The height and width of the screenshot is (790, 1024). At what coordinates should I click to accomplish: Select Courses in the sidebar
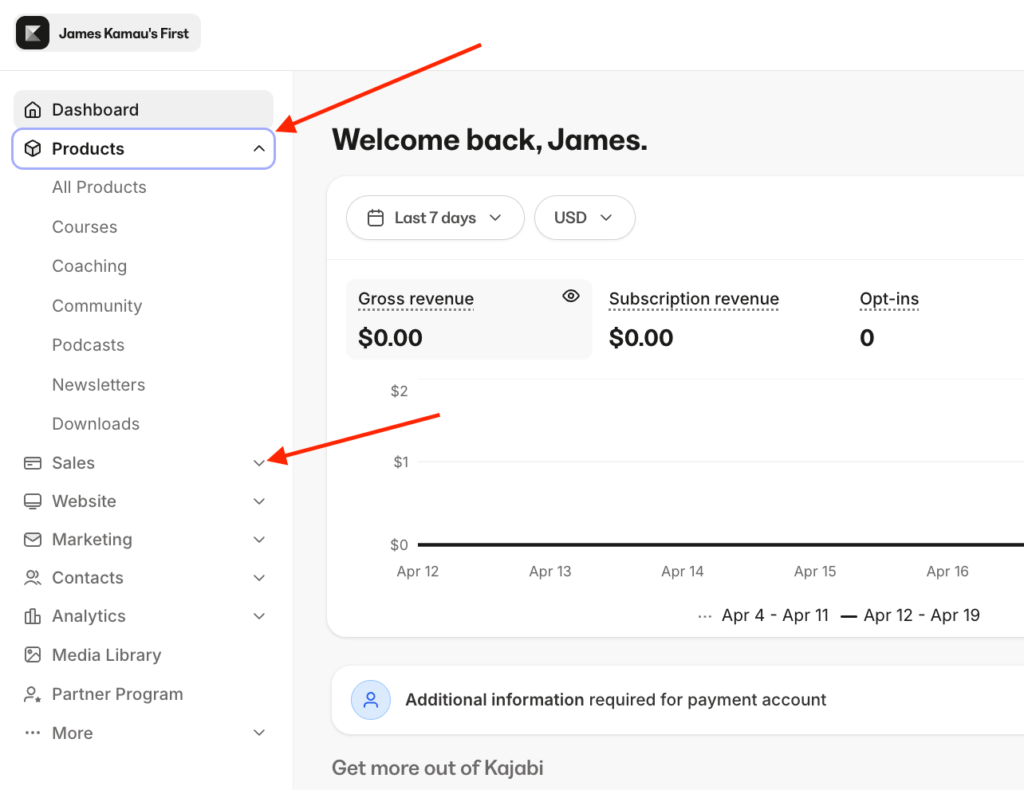coord(84,227)
